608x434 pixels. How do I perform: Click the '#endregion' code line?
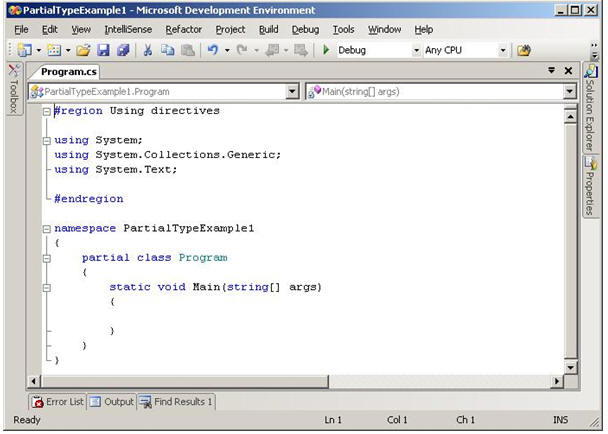(89, 199)
